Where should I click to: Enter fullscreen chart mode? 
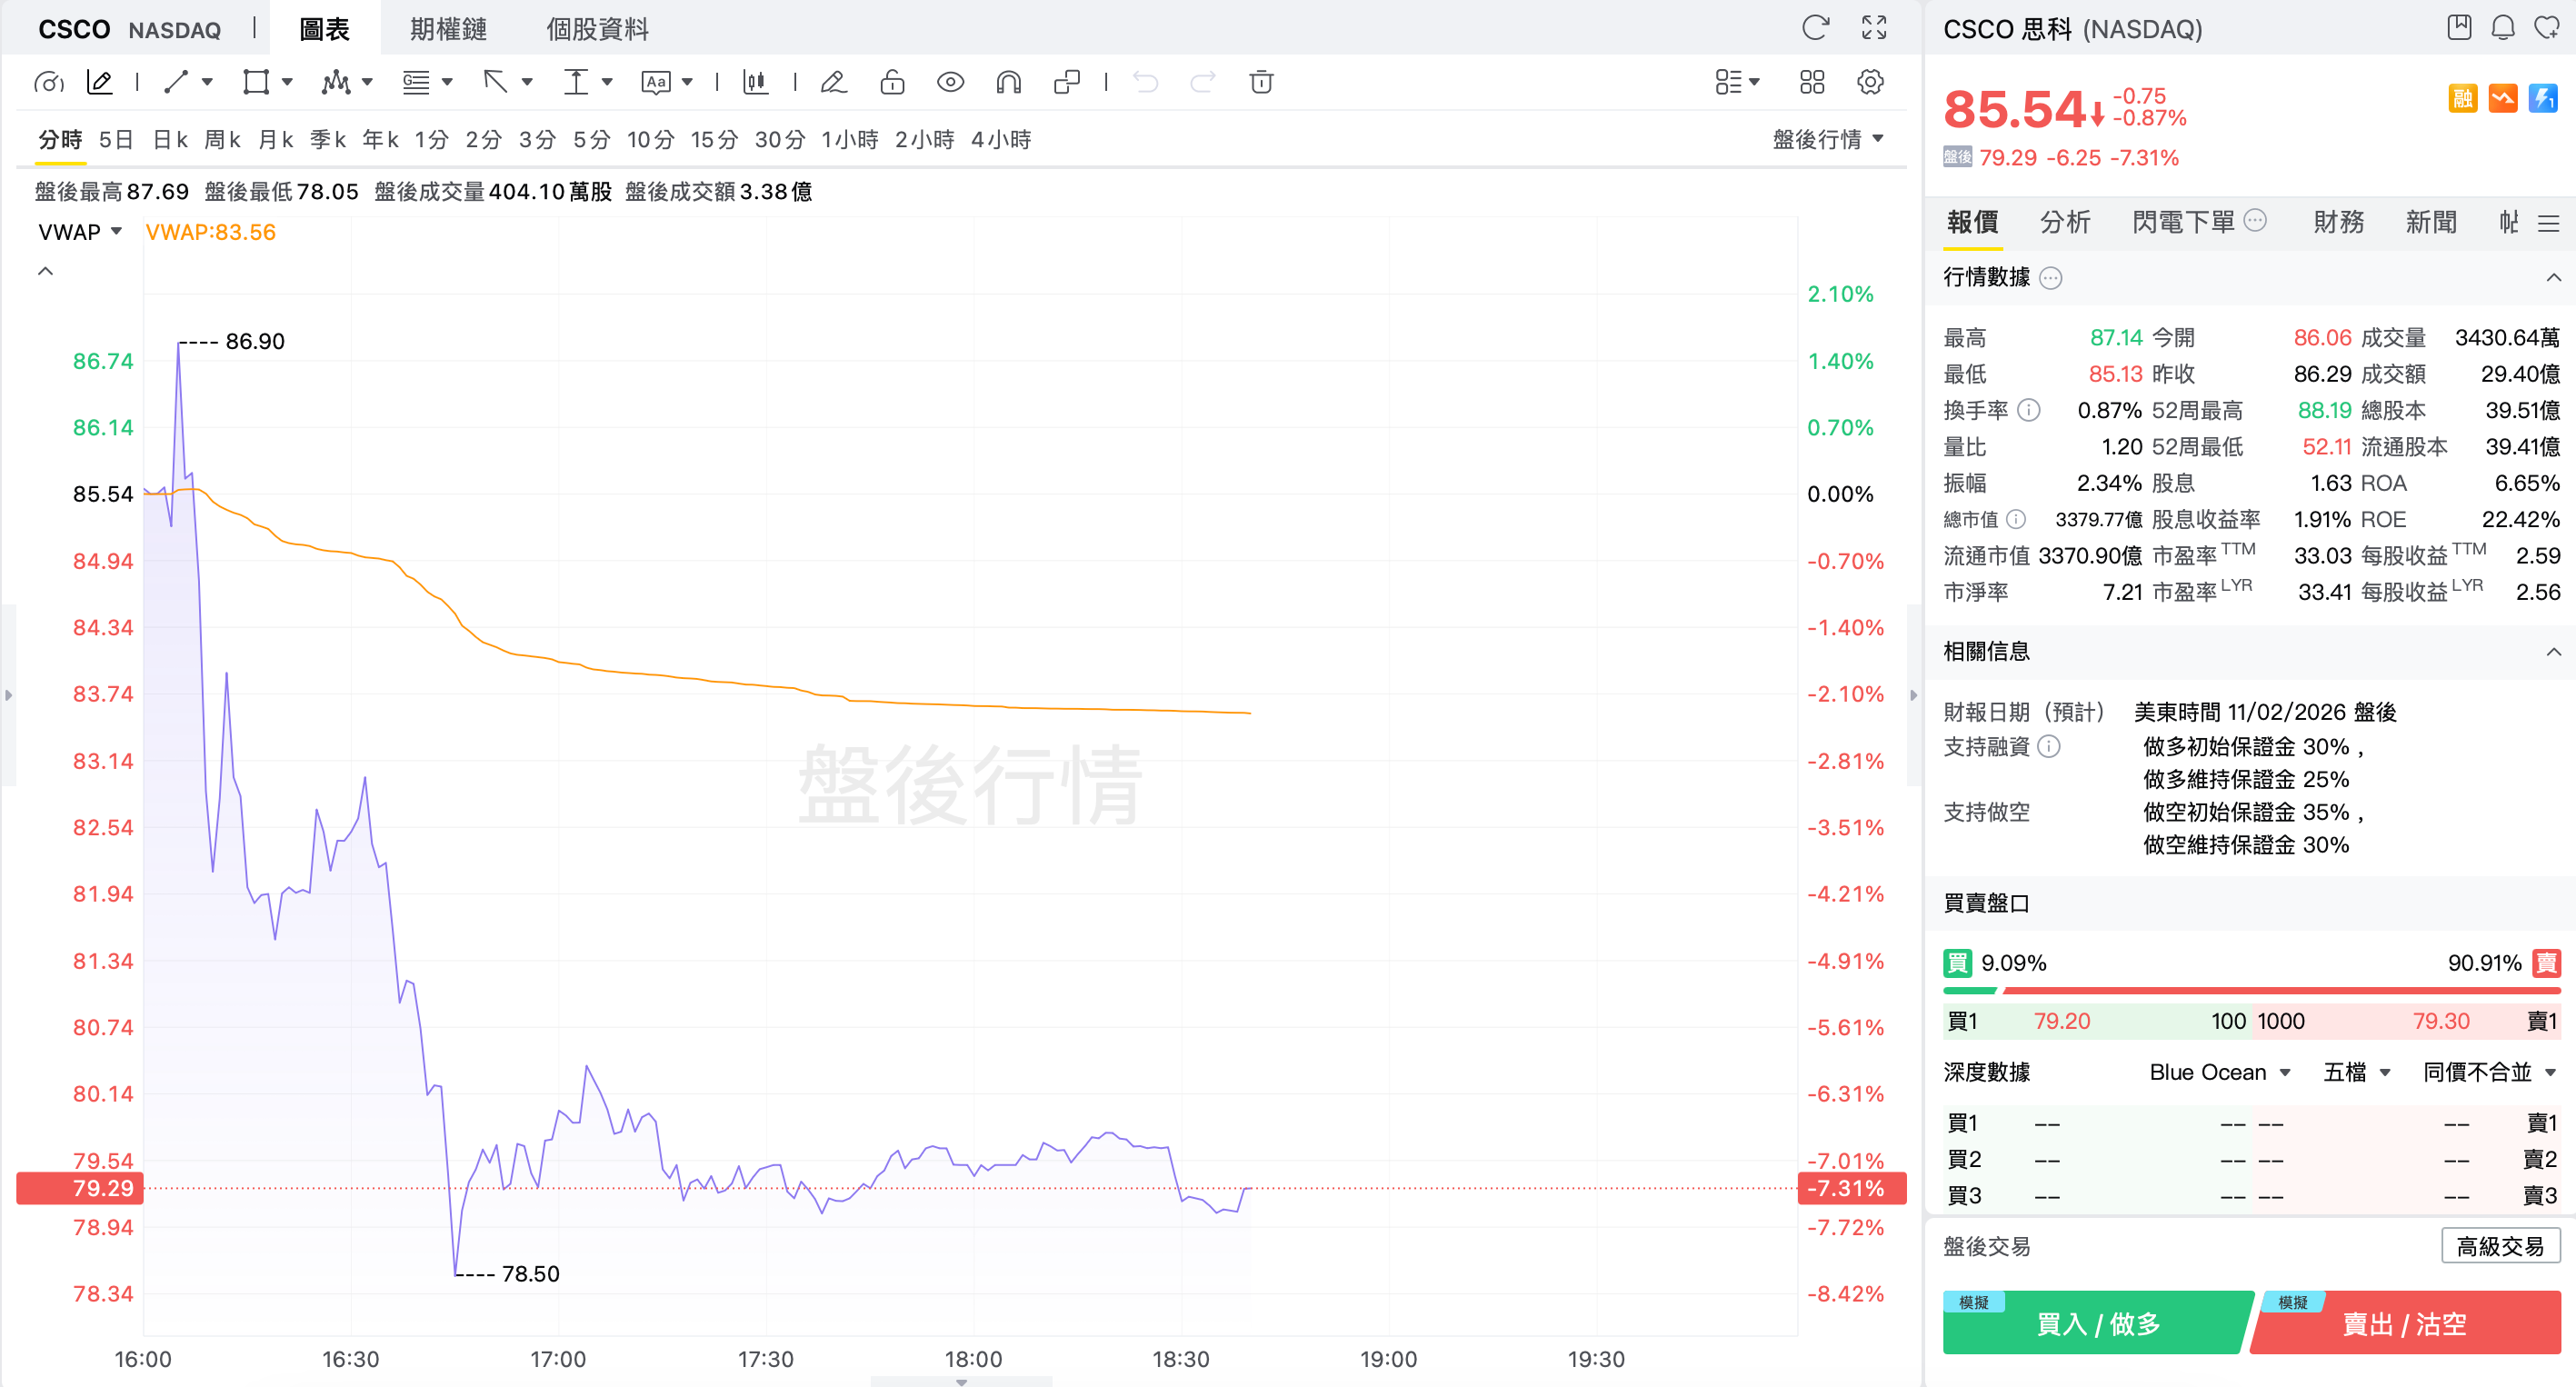(1874, 27)
